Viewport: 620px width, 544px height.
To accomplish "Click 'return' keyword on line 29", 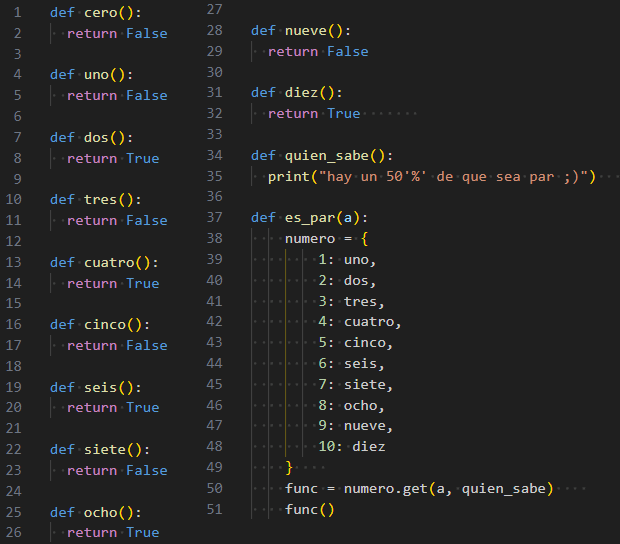I will pyautogui.click(x=293, y=52).
